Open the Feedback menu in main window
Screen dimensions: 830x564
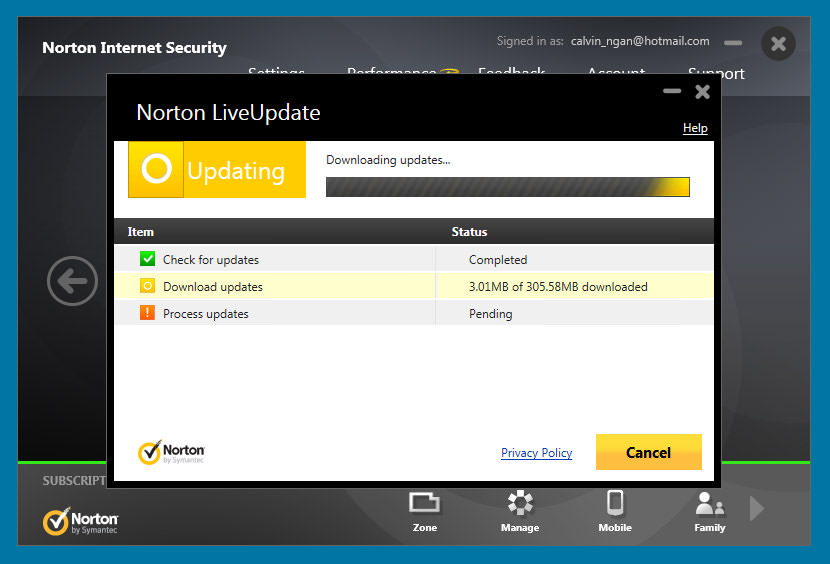coord(511,70)
